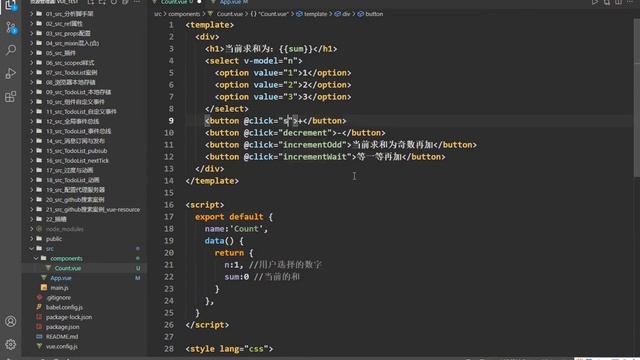Click {{sum}} in the h1 line

point(296,49)
